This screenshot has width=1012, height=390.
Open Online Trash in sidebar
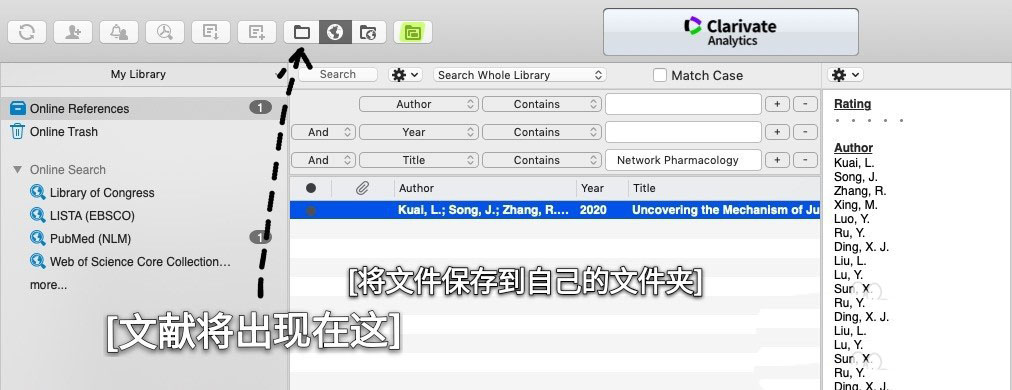point(64,132)
